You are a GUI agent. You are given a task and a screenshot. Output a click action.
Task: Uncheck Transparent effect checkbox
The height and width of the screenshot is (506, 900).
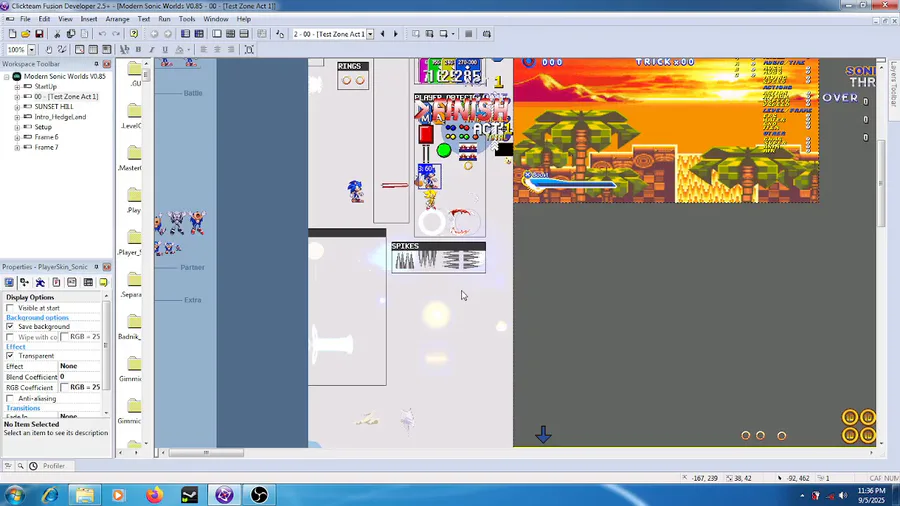pos(10,356)
